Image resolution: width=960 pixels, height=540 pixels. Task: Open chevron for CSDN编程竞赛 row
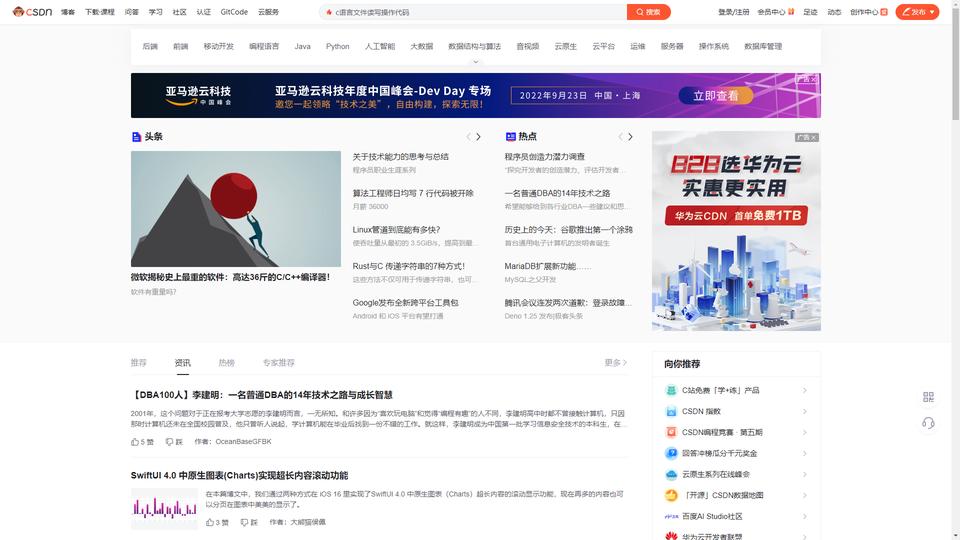click(x=804, y=432)
